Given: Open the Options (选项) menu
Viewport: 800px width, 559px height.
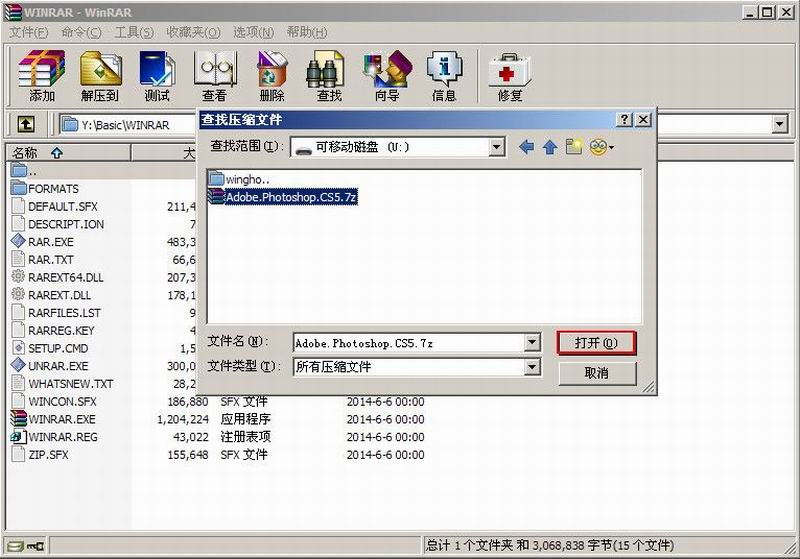Looking at the screenshot, I should click(x=254, y=33).
